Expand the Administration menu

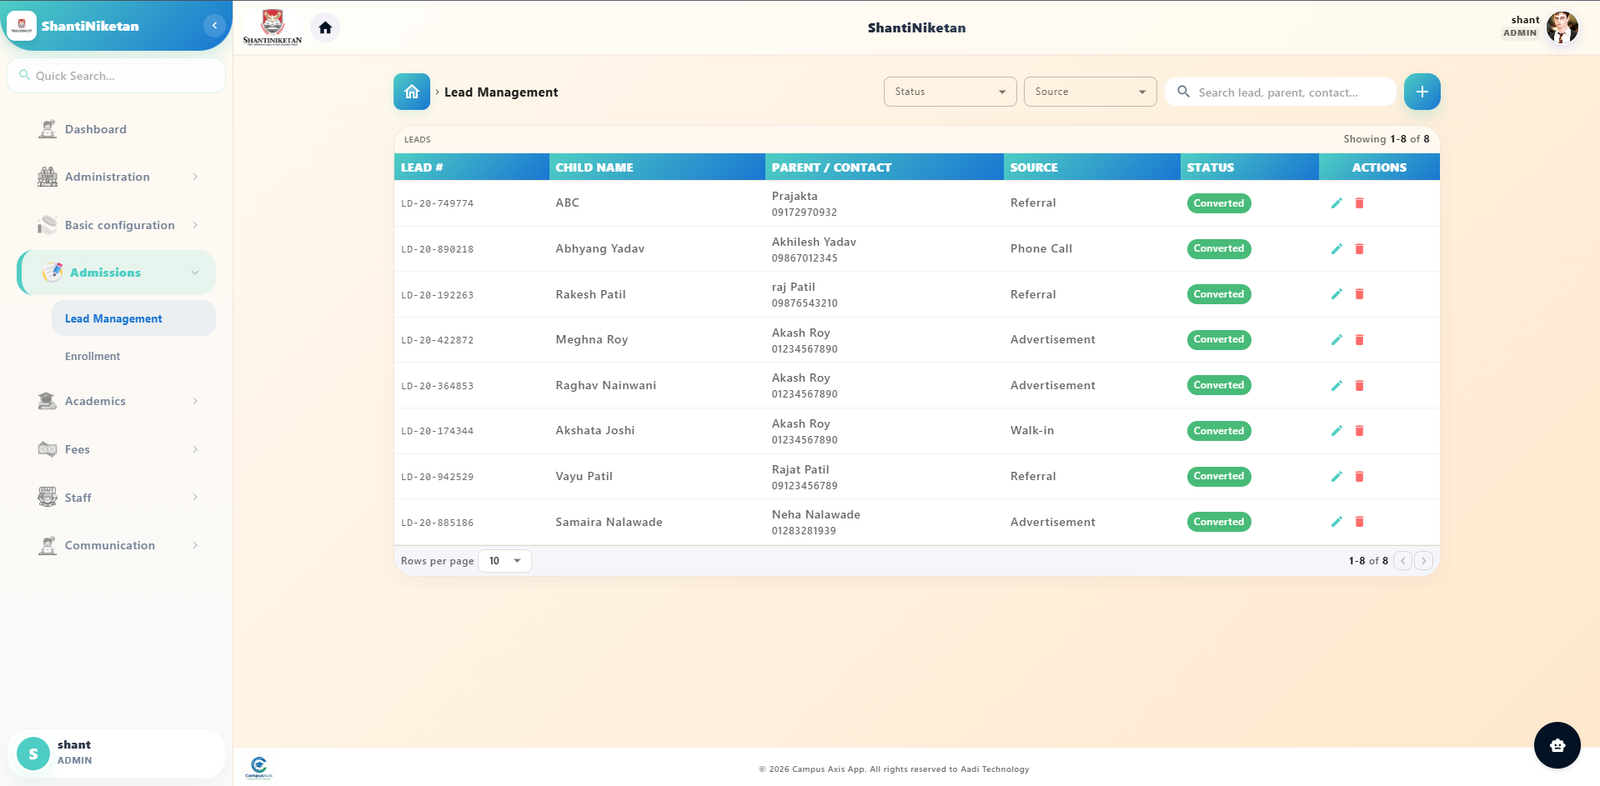pyautogui.click(x=117, y=177)
